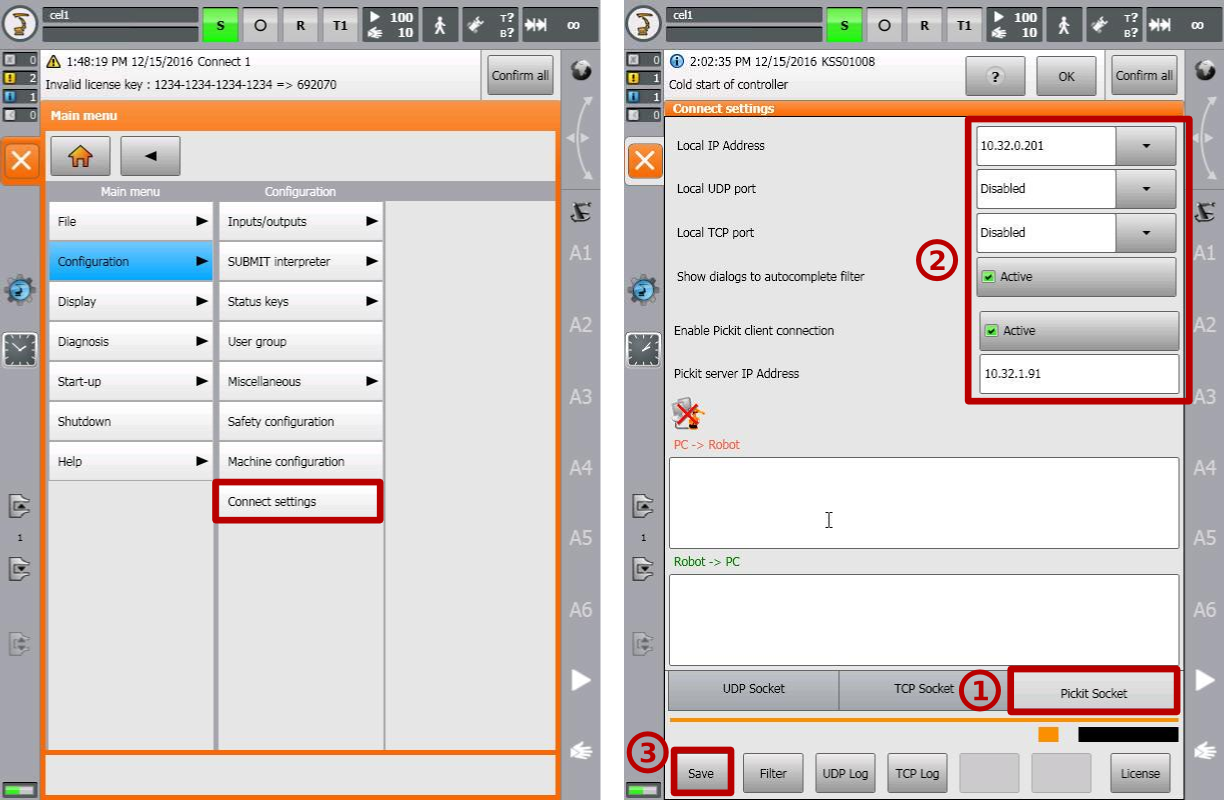Click the clock icon left of Main menu panel

pyautogui.click(x=20, y=349)
